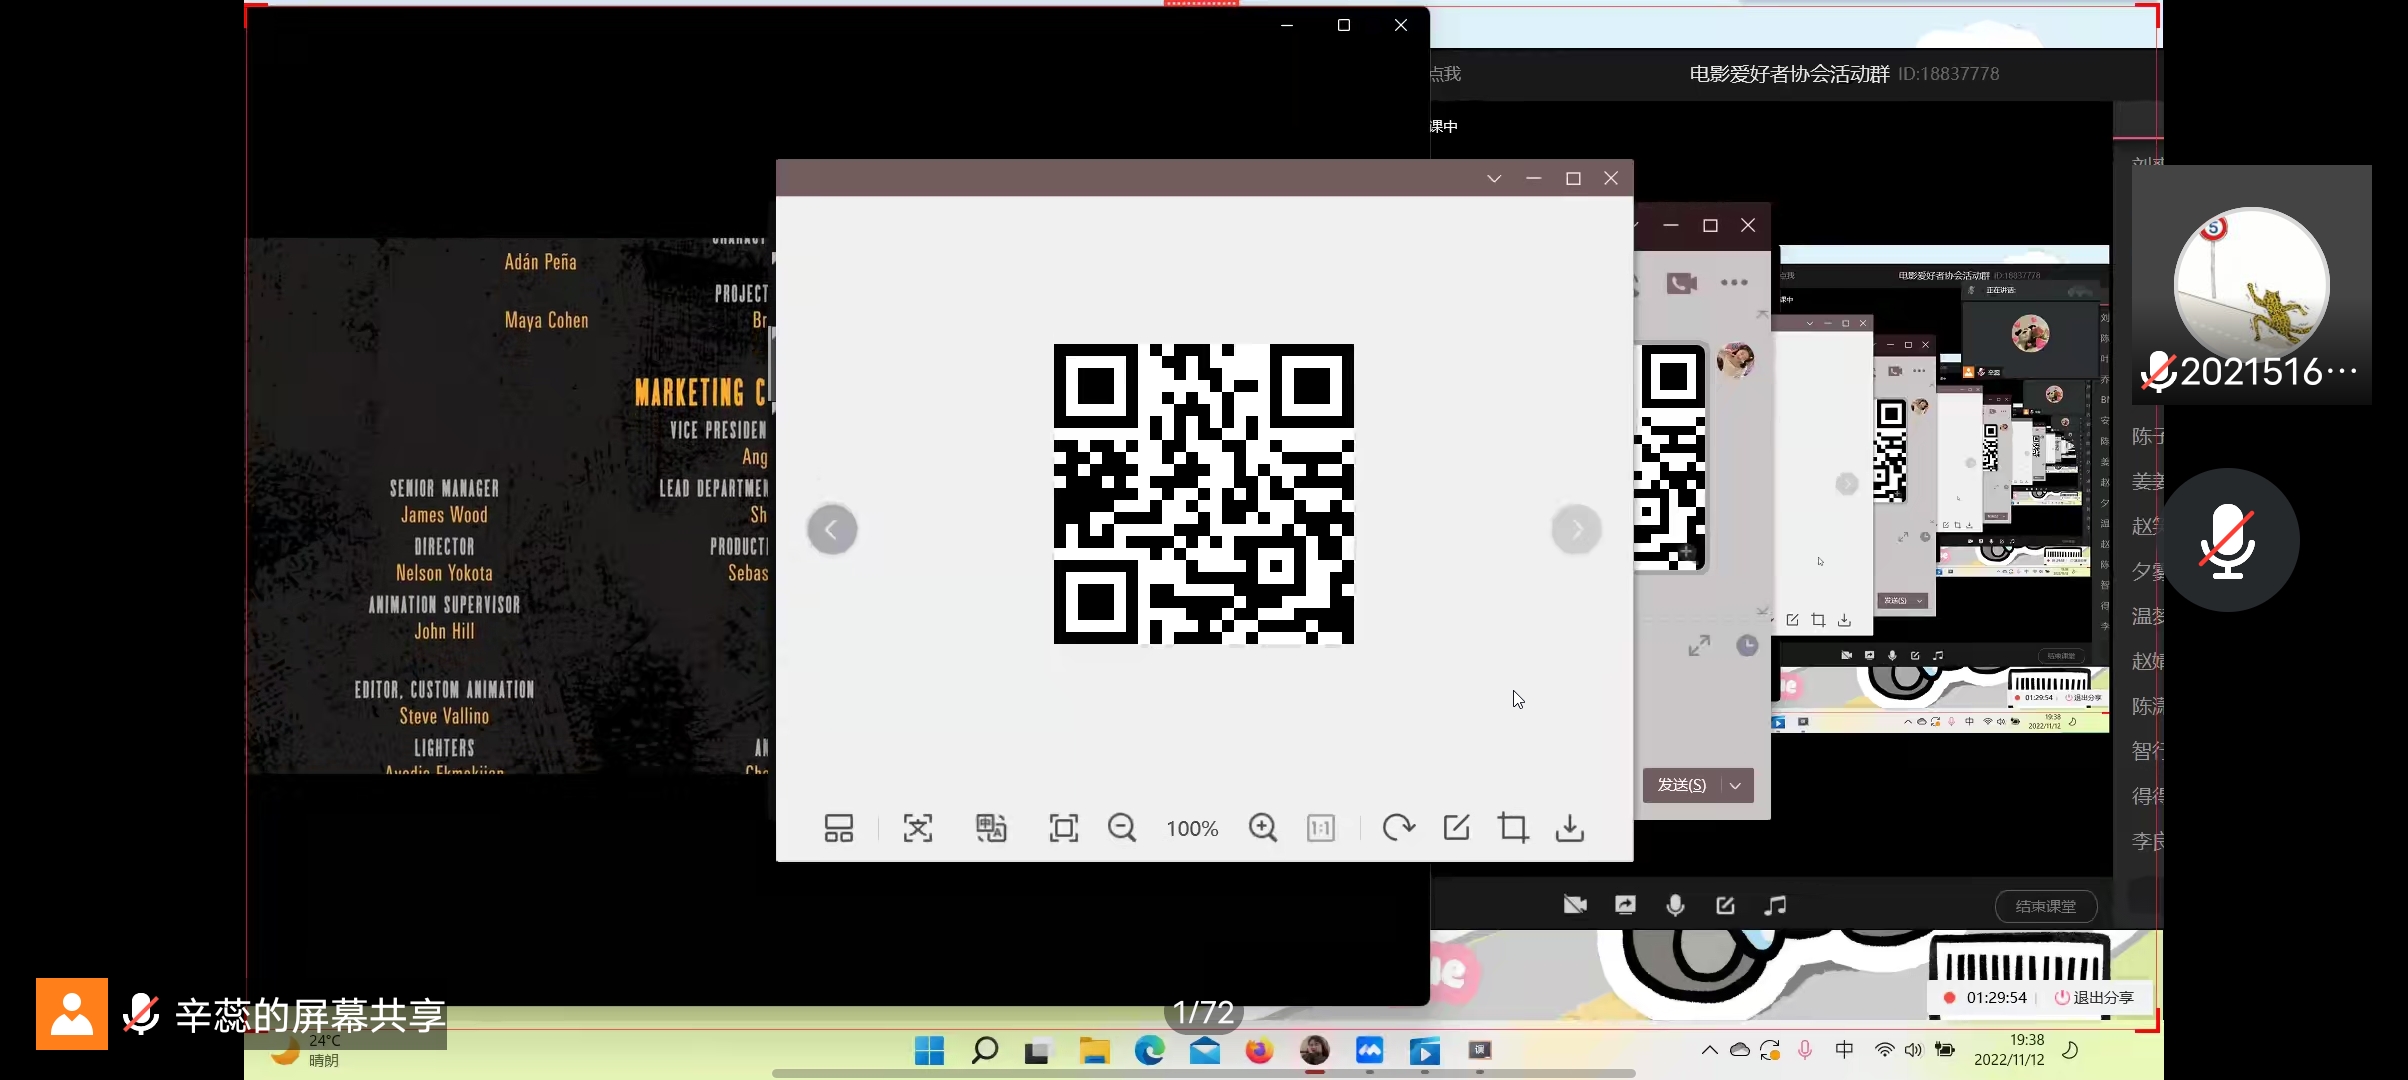
Task: Click the 结束课堂 button
Action: [2045, 906]
